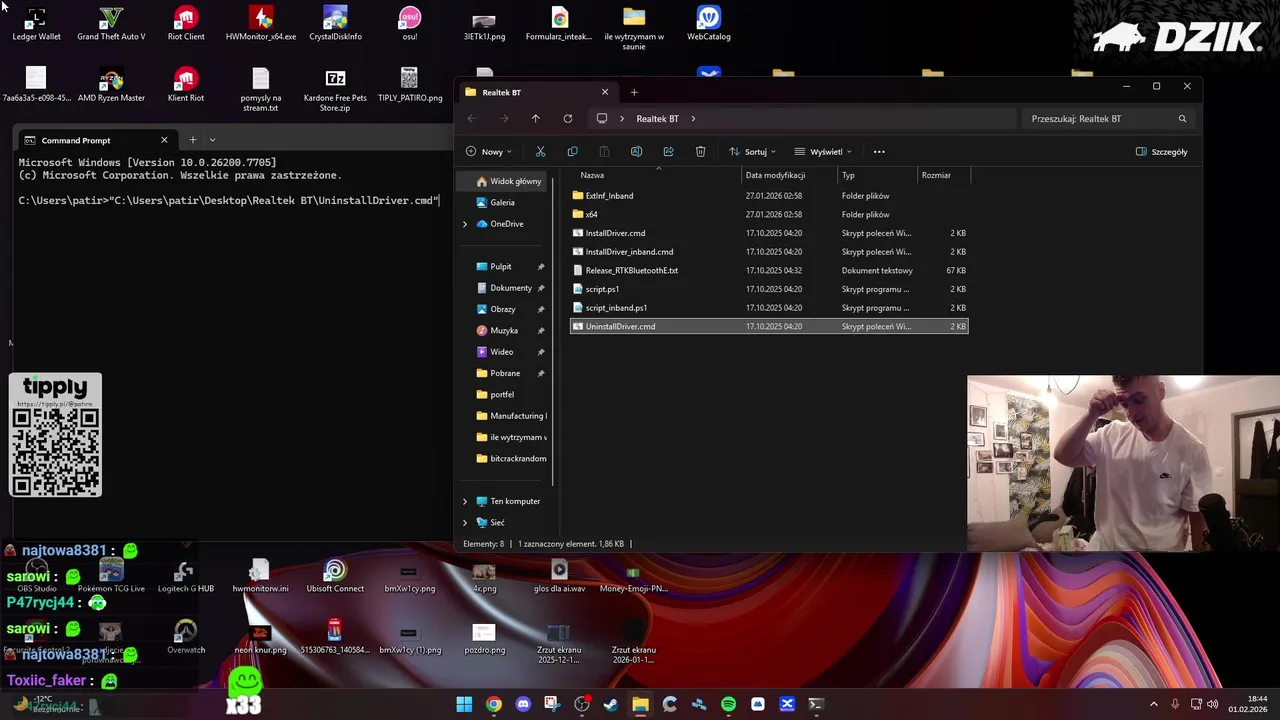Toggle the Szczegóły details pane
1280x720 pixels.
1161,152
